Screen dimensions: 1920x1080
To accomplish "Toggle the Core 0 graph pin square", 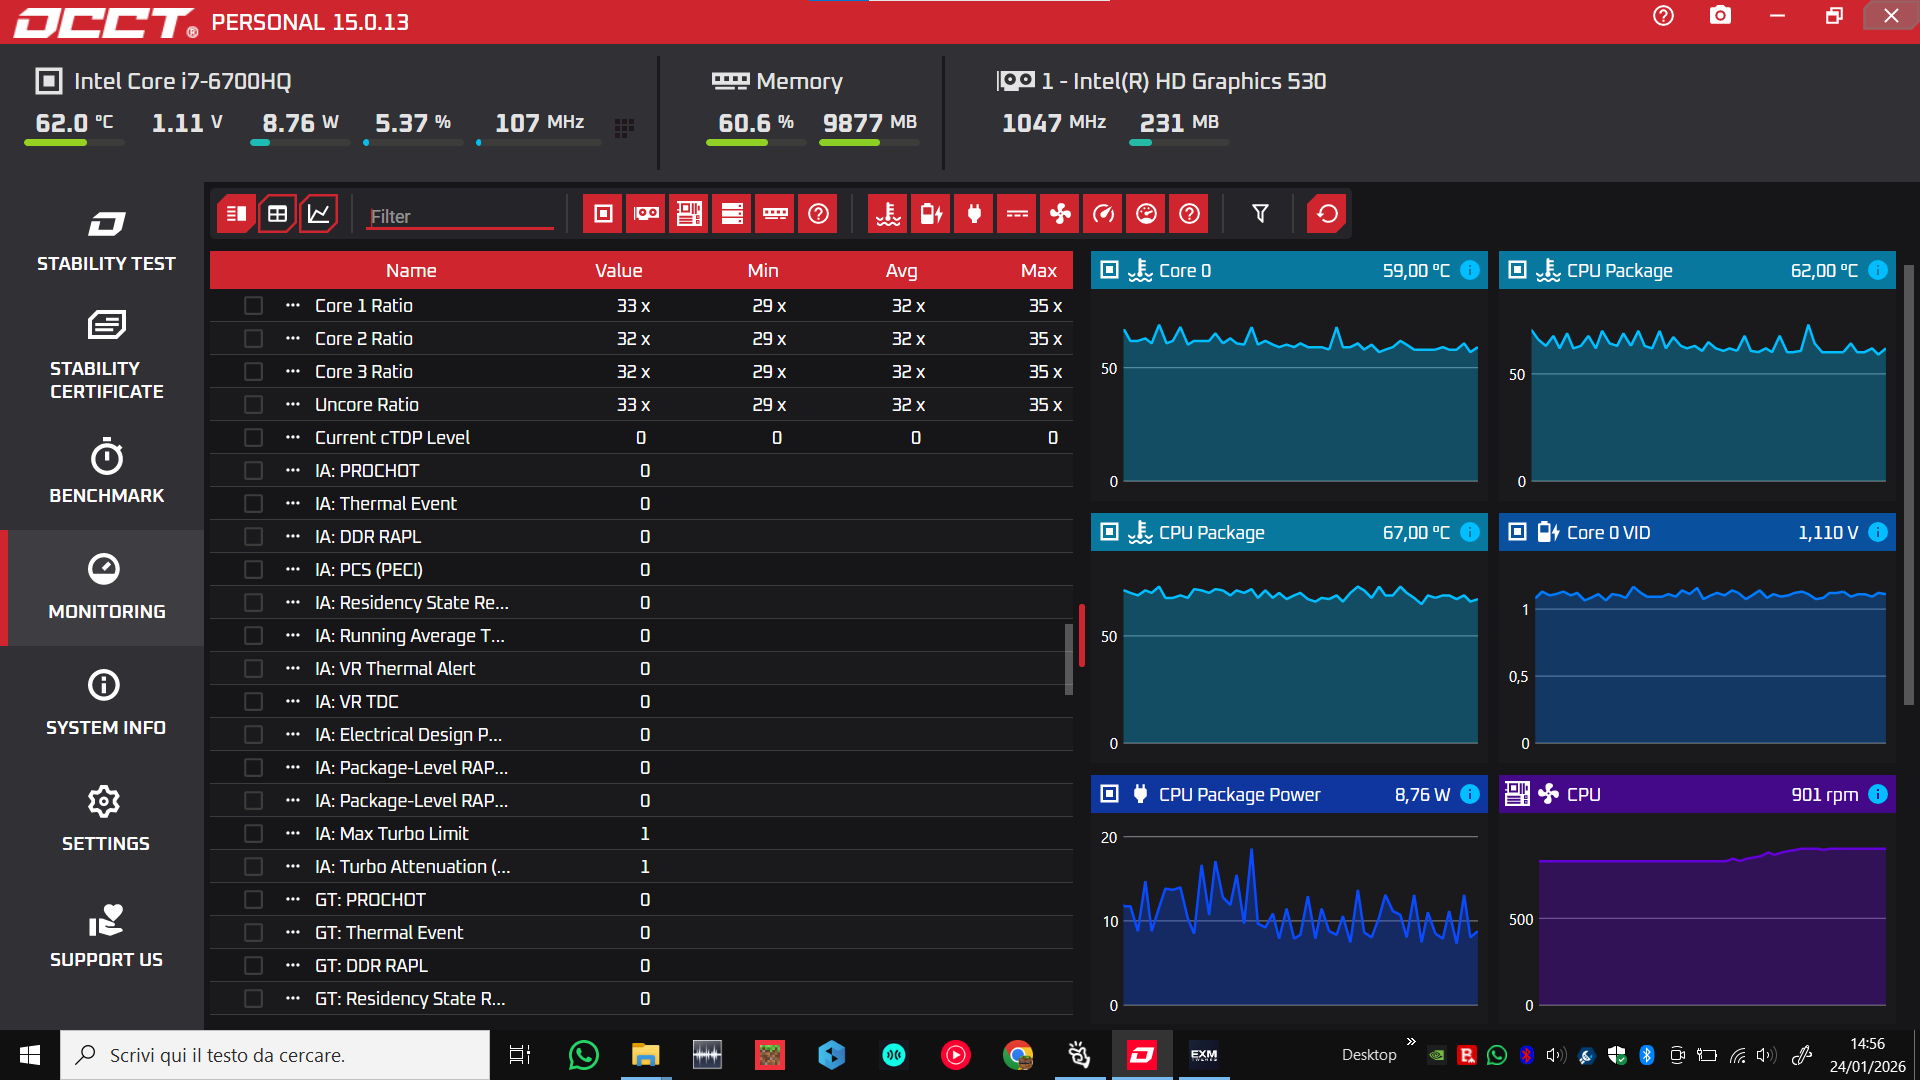I will point(1109,270).
